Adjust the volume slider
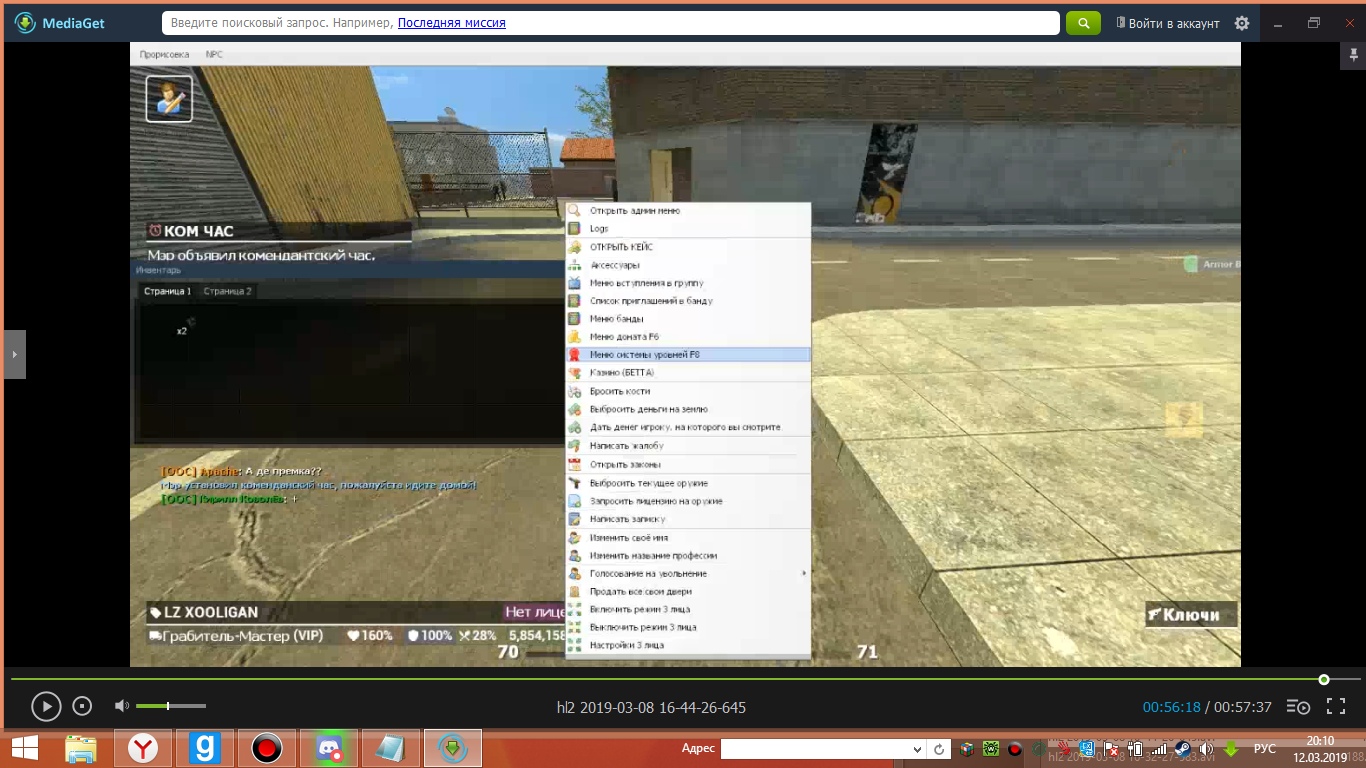Screen dimensions: 1366x768 (168, 707)
